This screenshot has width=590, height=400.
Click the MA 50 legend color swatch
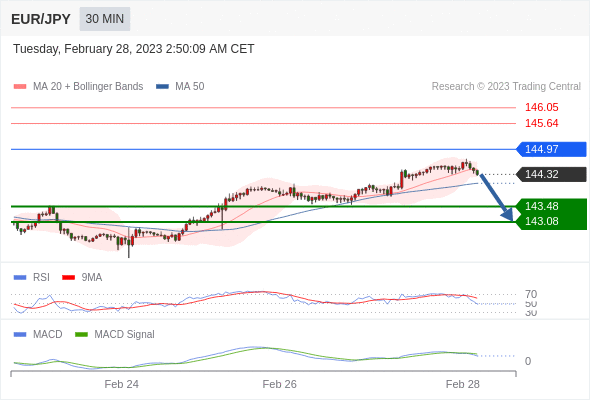click(x=162, y=87)
